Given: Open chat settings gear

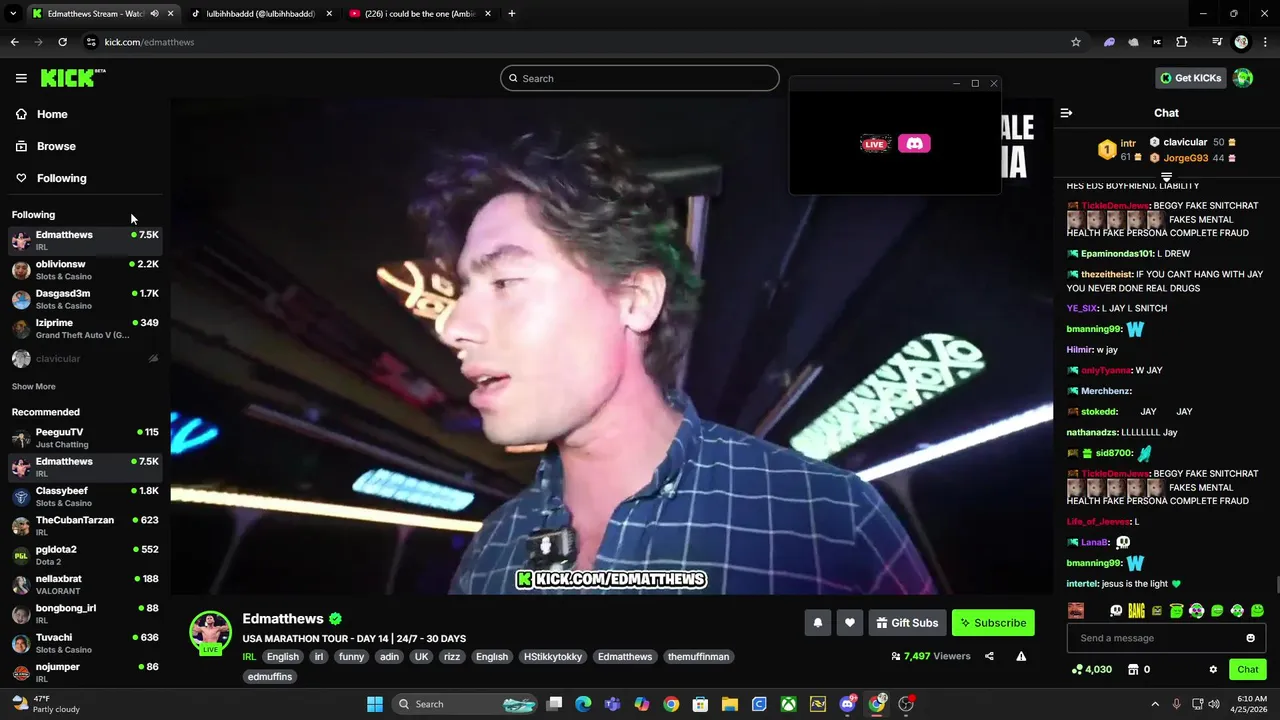Looking at the screenshot, I should (1213, 669).
